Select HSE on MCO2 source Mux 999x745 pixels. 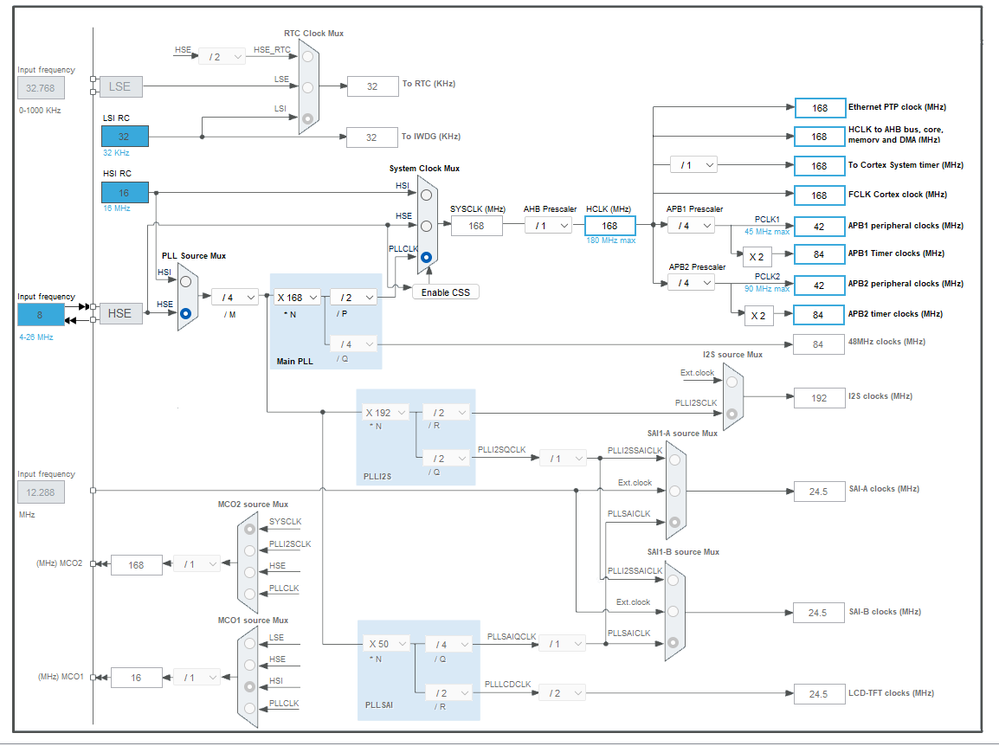pos(249,572)
